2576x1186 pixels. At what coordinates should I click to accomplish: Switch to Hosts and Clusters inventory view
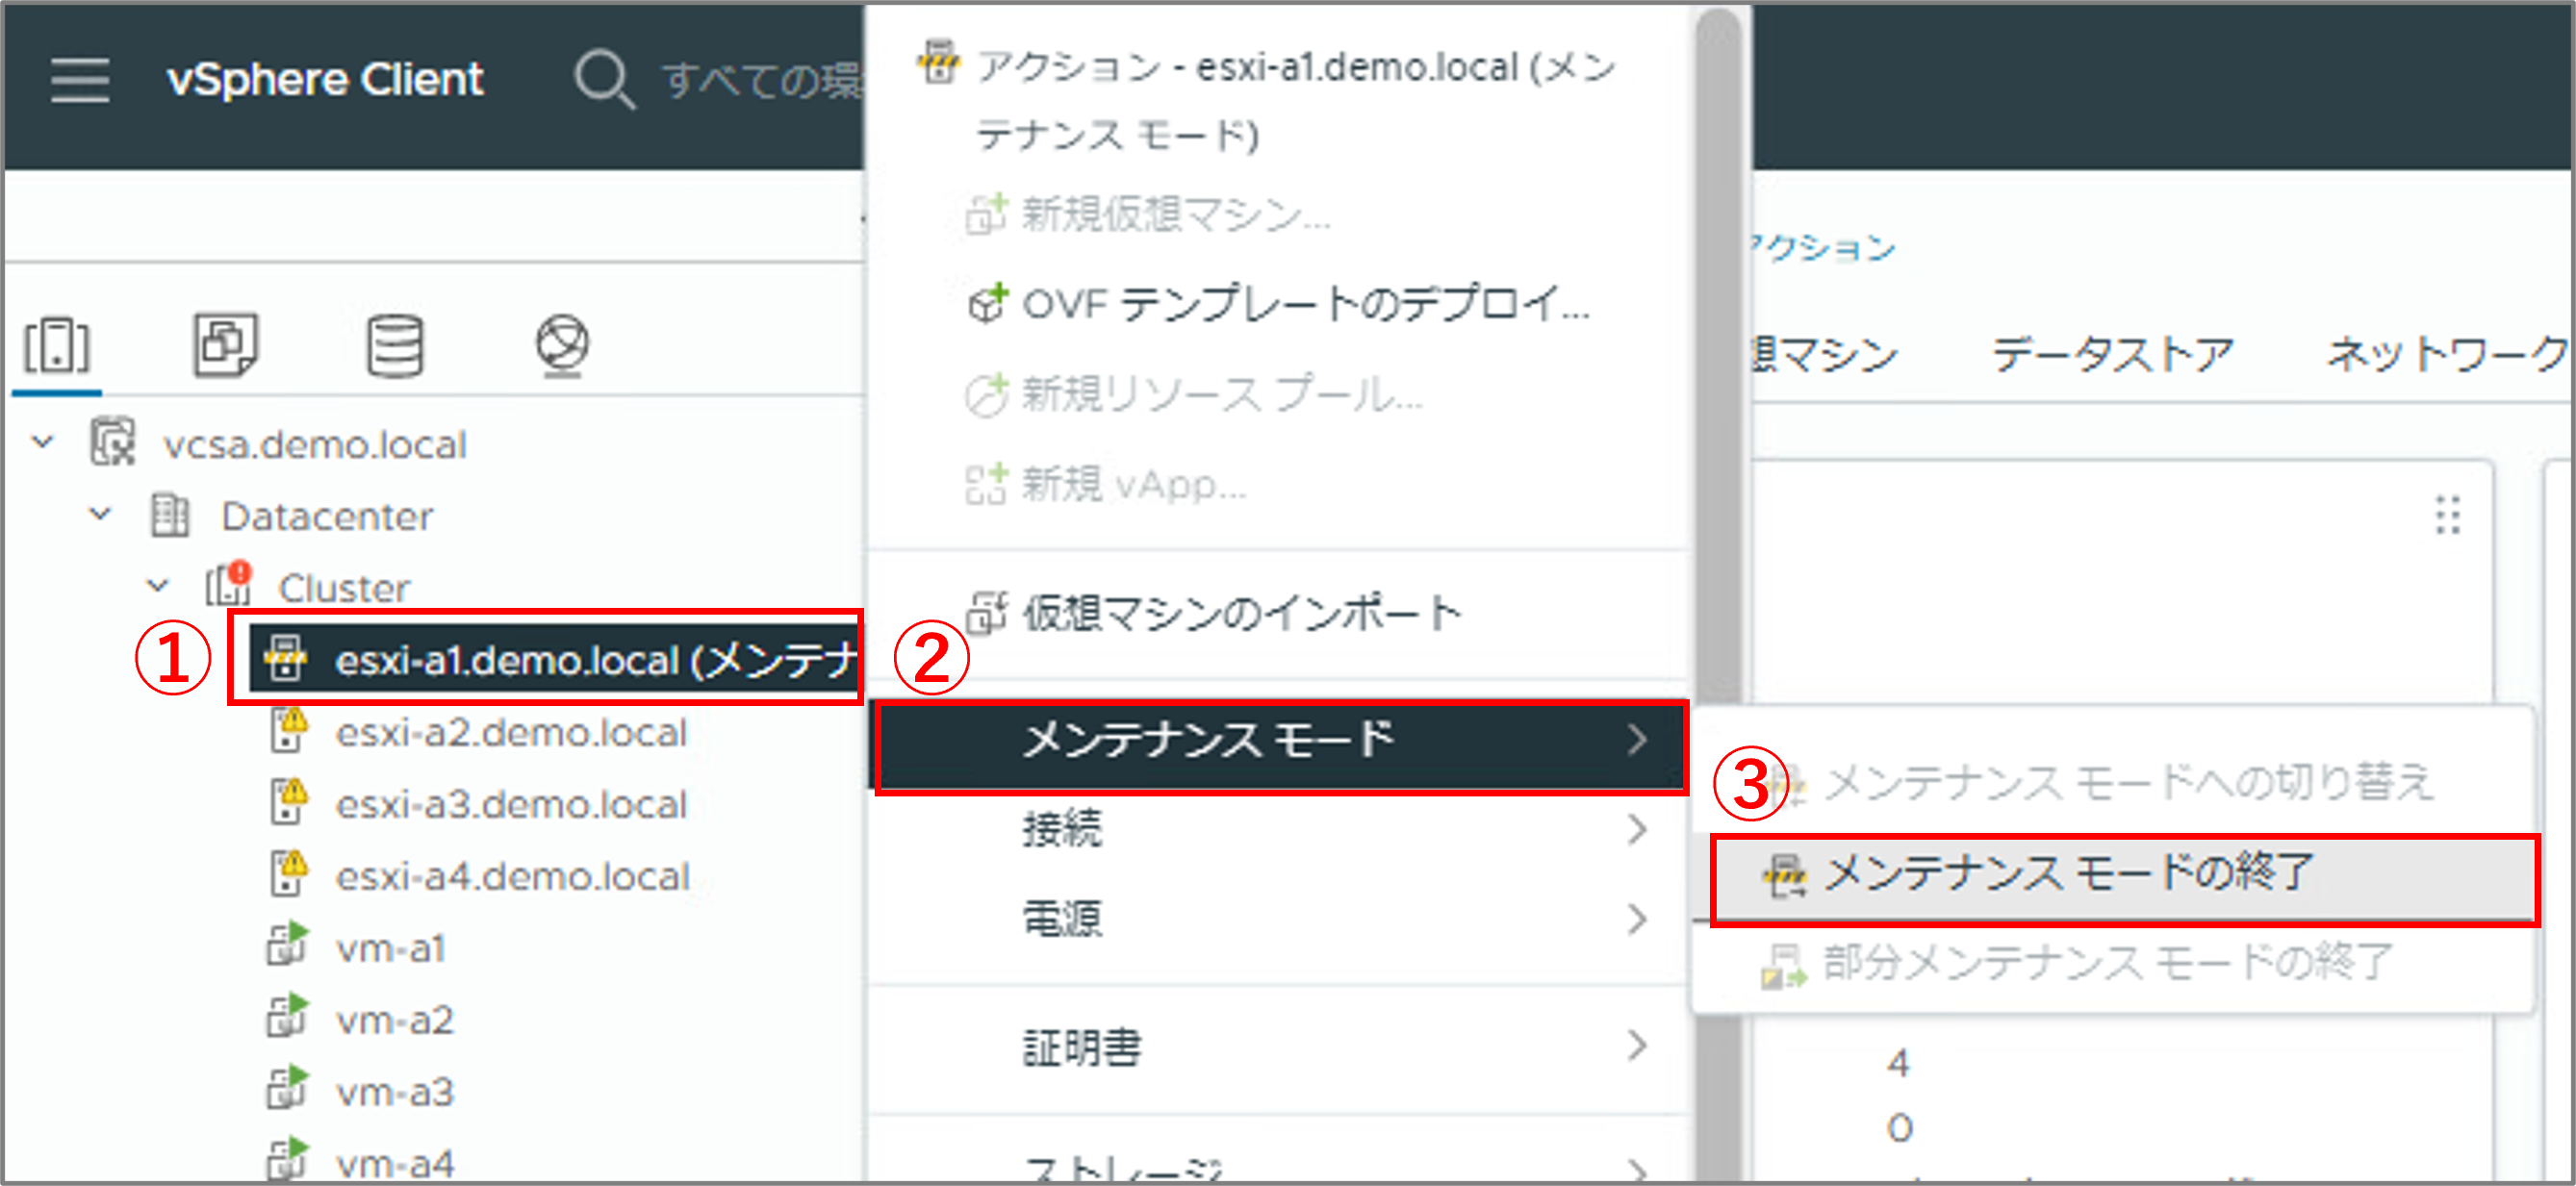(x=57, y=346)
